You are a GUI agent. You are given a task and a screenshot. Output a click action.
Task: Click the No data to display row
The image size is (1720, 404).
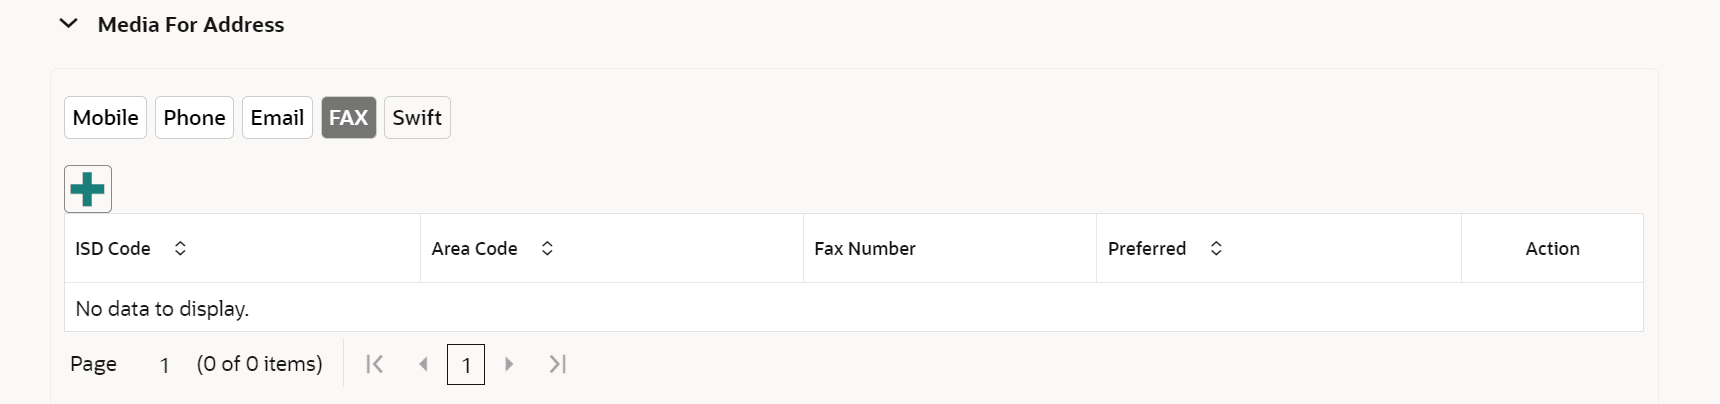[162, 308]
